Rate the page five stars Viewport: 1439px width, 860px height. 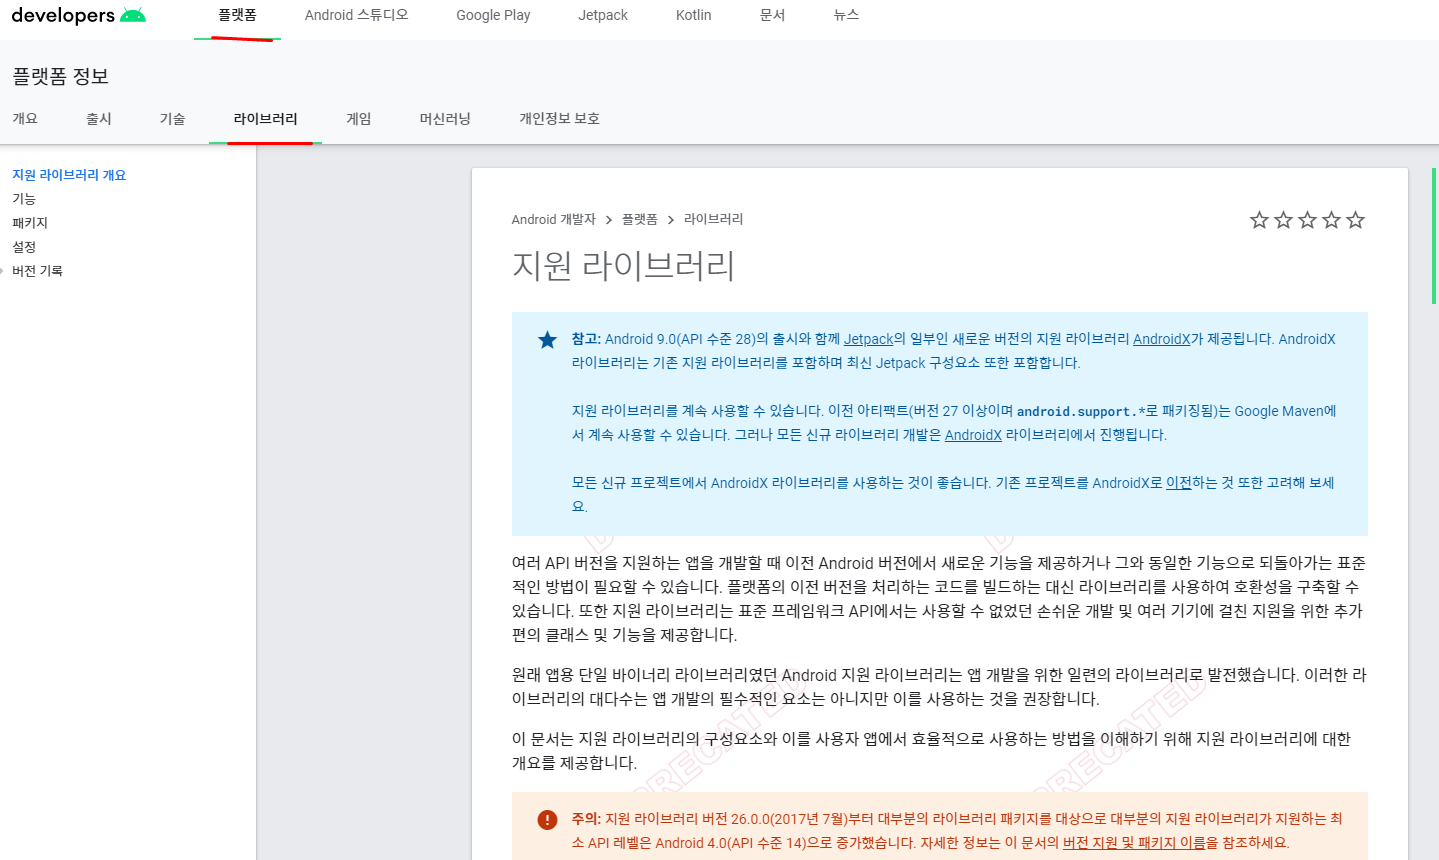(1355, 220)
